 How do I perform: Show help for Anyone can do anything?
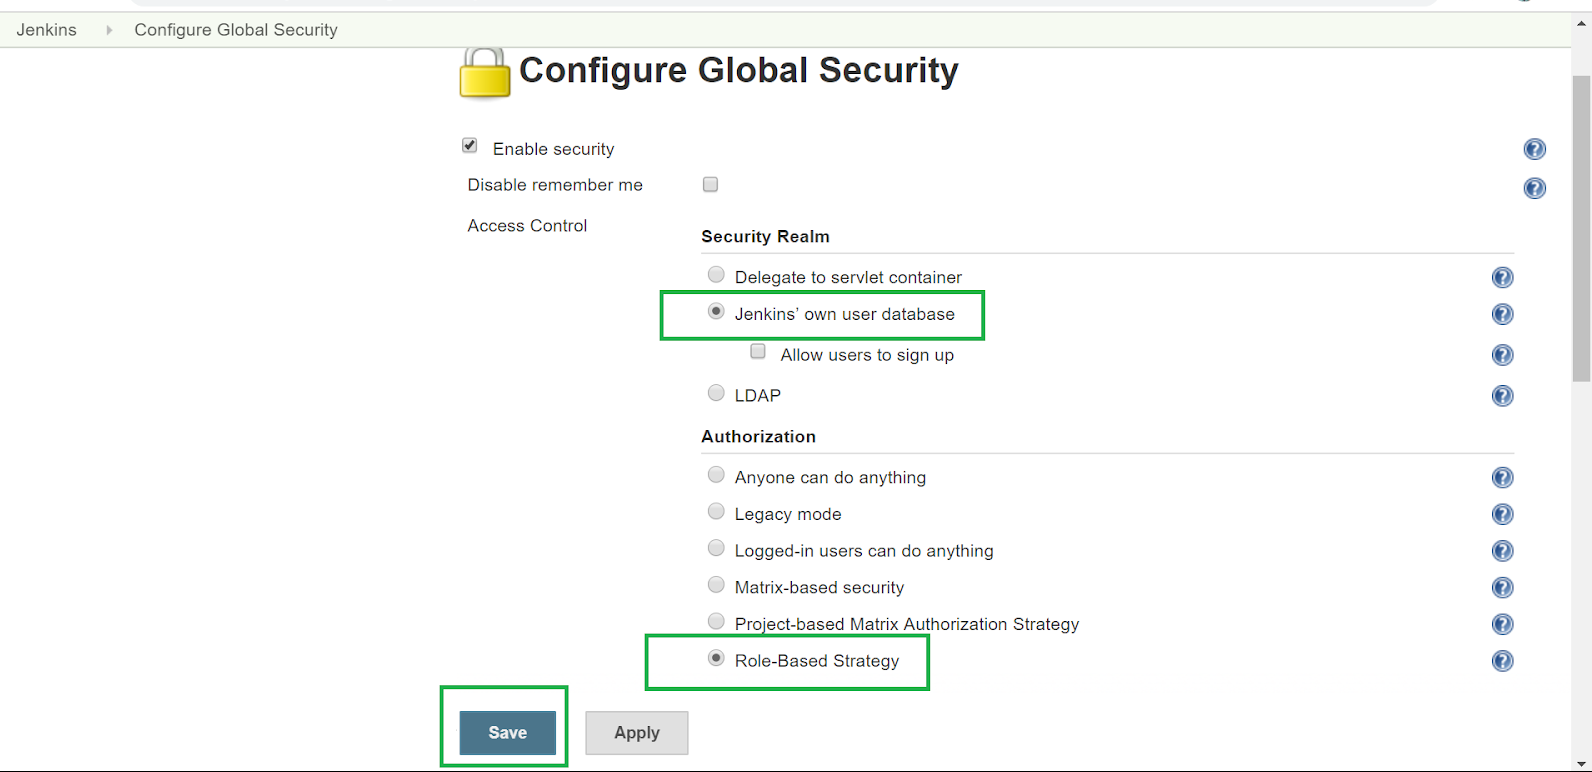pos(1502,477)
